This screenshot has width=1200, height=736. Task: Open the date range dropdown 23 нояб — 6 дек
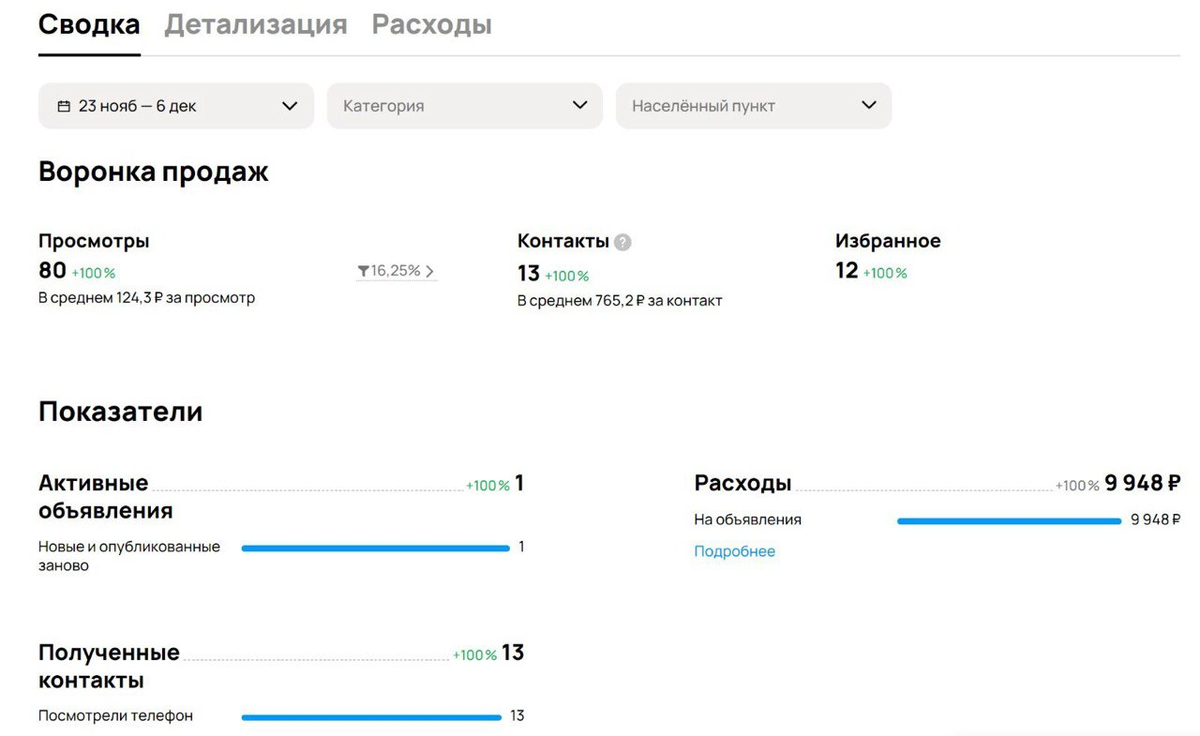point(176,105)
